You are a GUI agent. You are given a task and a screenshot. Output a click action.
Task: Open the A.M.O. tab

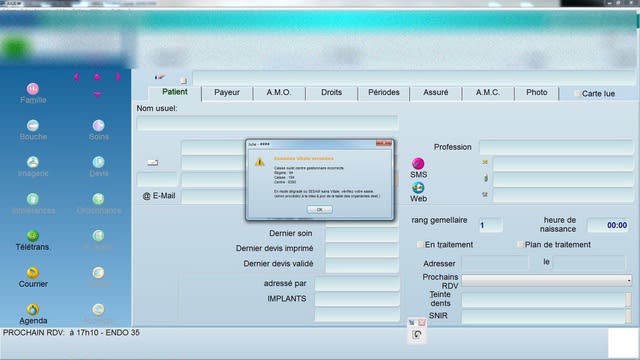(279, 93)
